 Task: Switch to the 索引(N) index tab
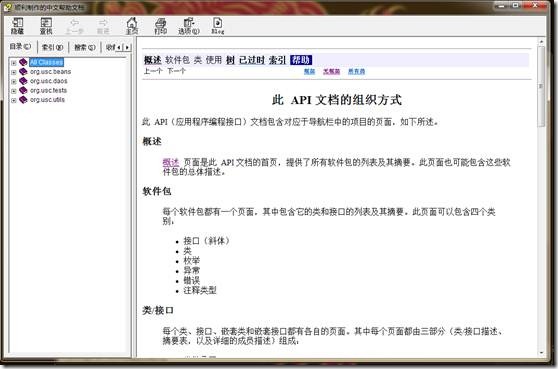[x=52, y=47]
